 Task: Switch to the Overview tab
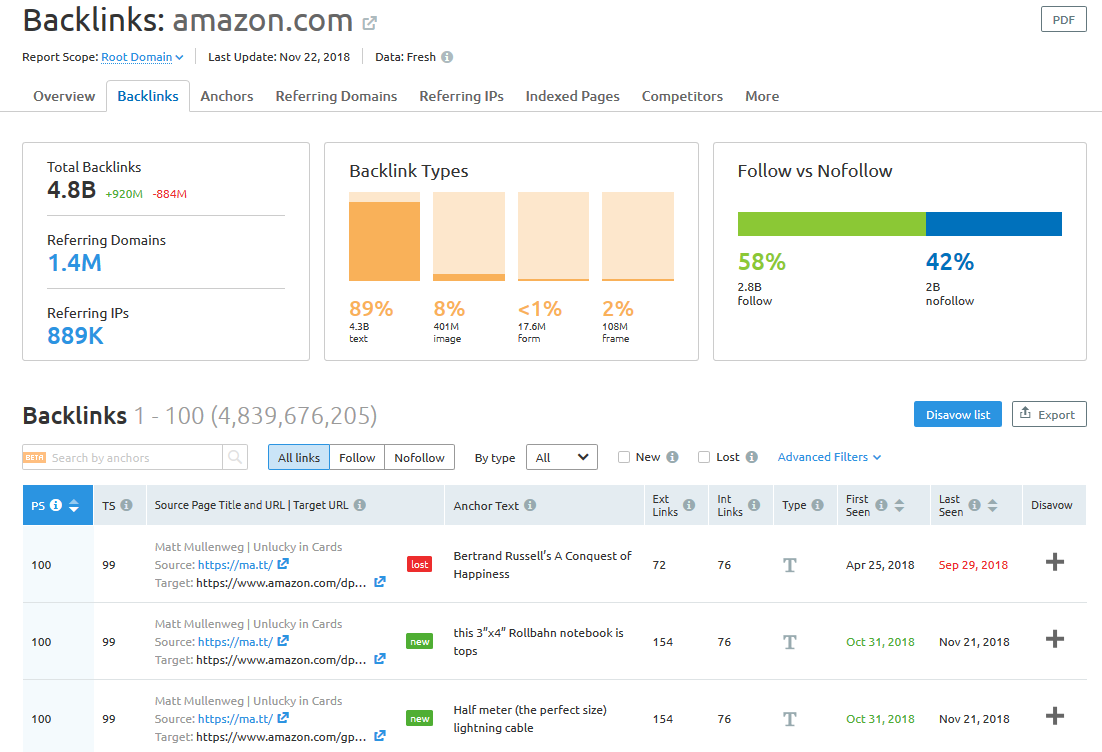(x=64, y=96)
